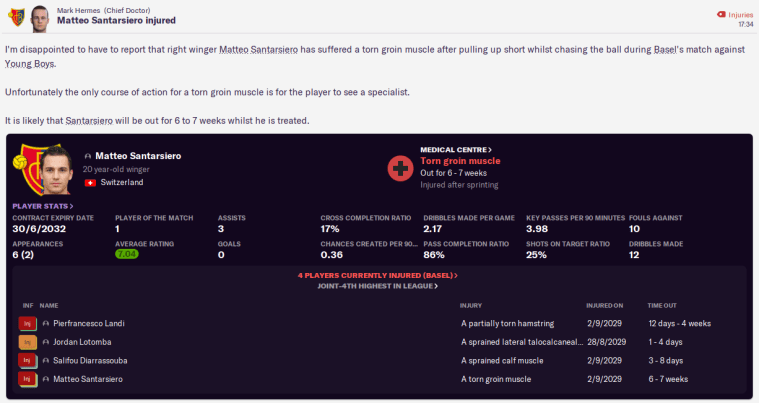This screenshot has width=759, height=403.
Task: Click the injury status icon for Salifou Diarrassouba
Action: (x=27, y=360)
